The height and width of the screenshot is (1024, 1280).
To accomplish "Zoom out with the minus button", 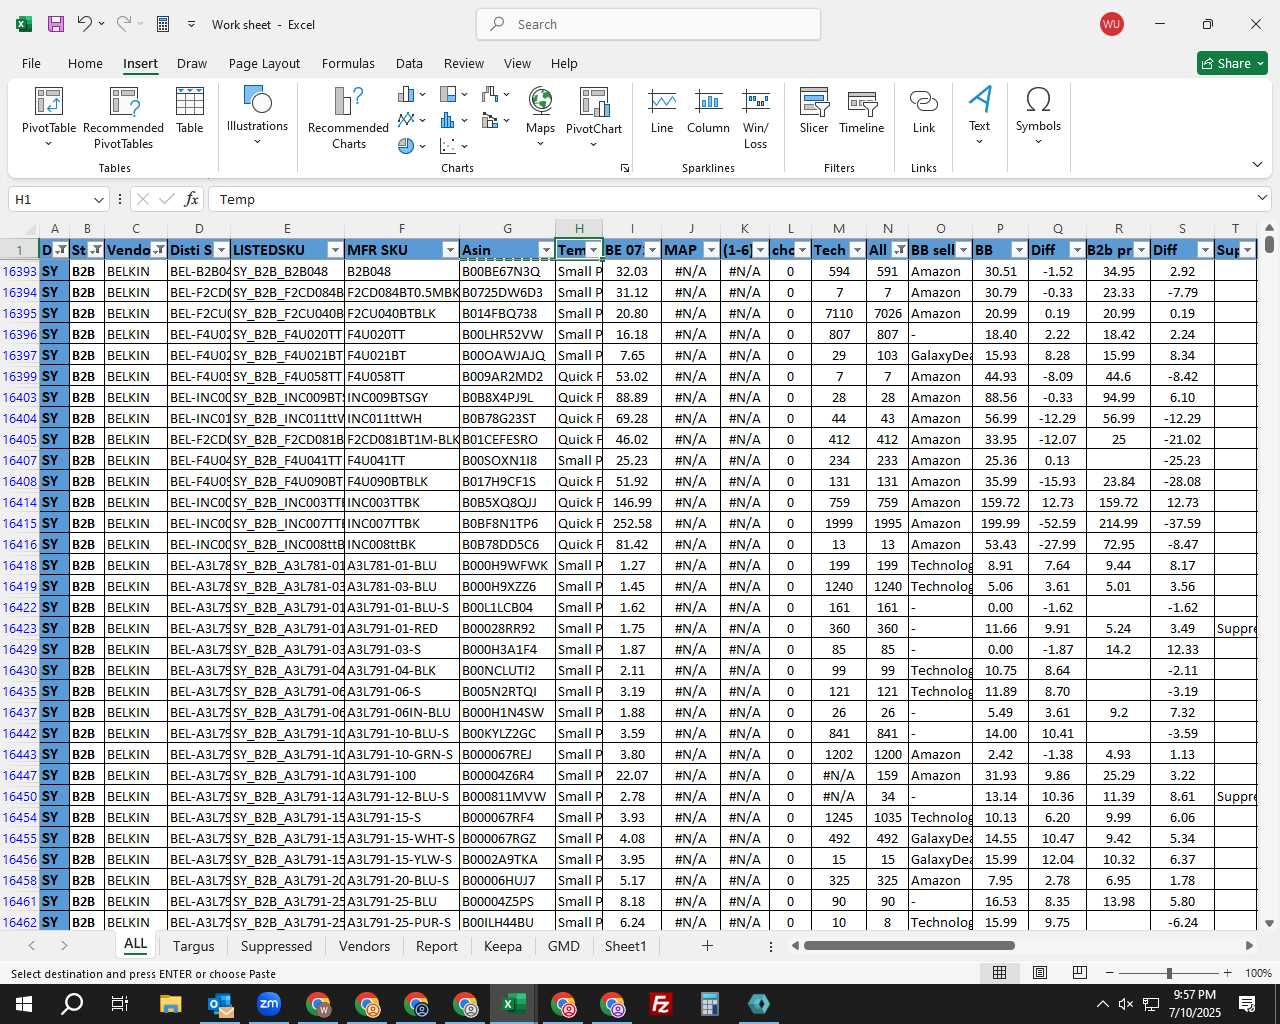I will tap(1110, 973).
